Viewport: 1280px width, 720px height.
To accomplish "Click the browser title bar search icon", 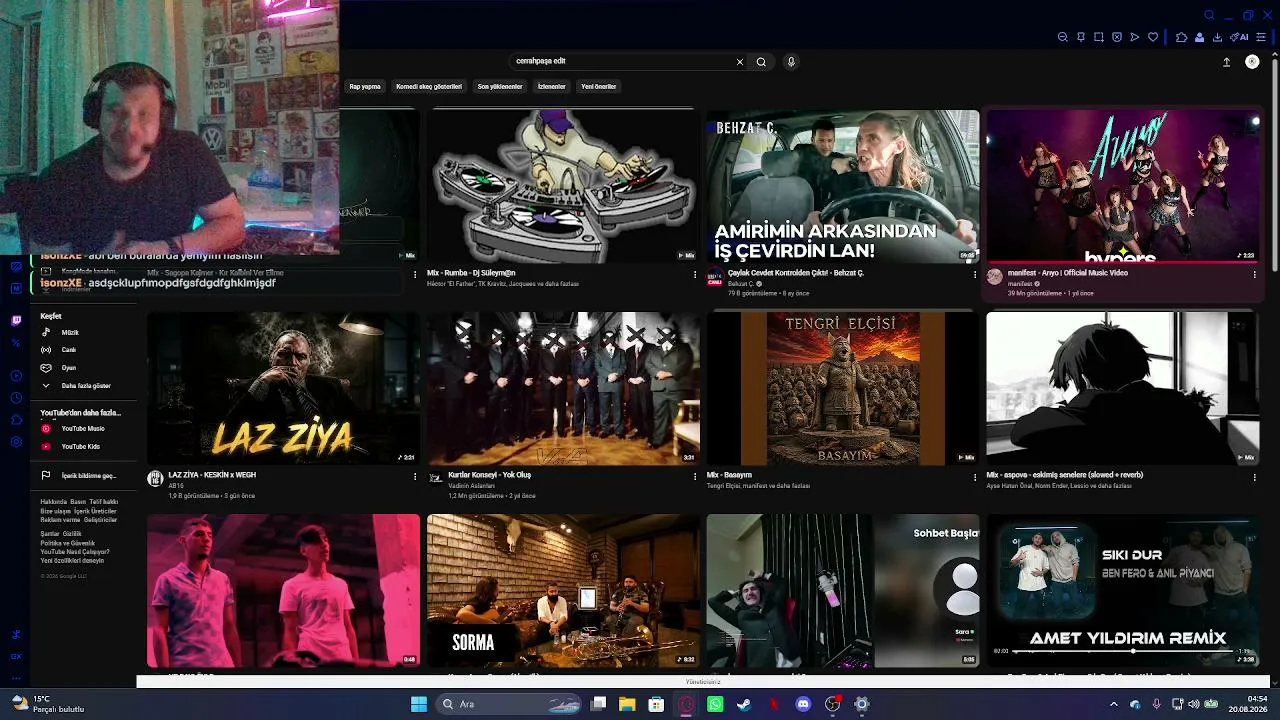I will [x=1209, y=15].
